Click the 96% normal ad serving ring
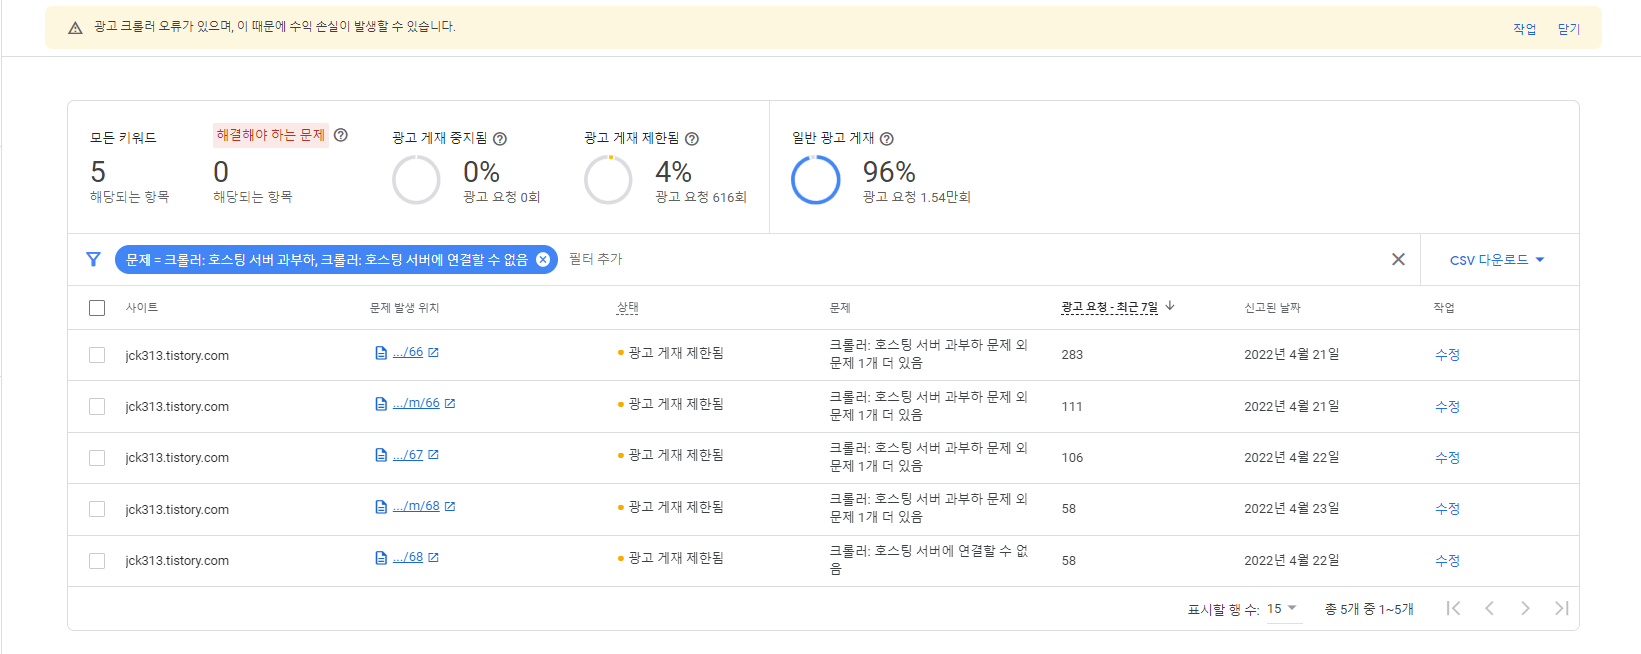The image size is (1641, 654). click(x=816, y=180)
